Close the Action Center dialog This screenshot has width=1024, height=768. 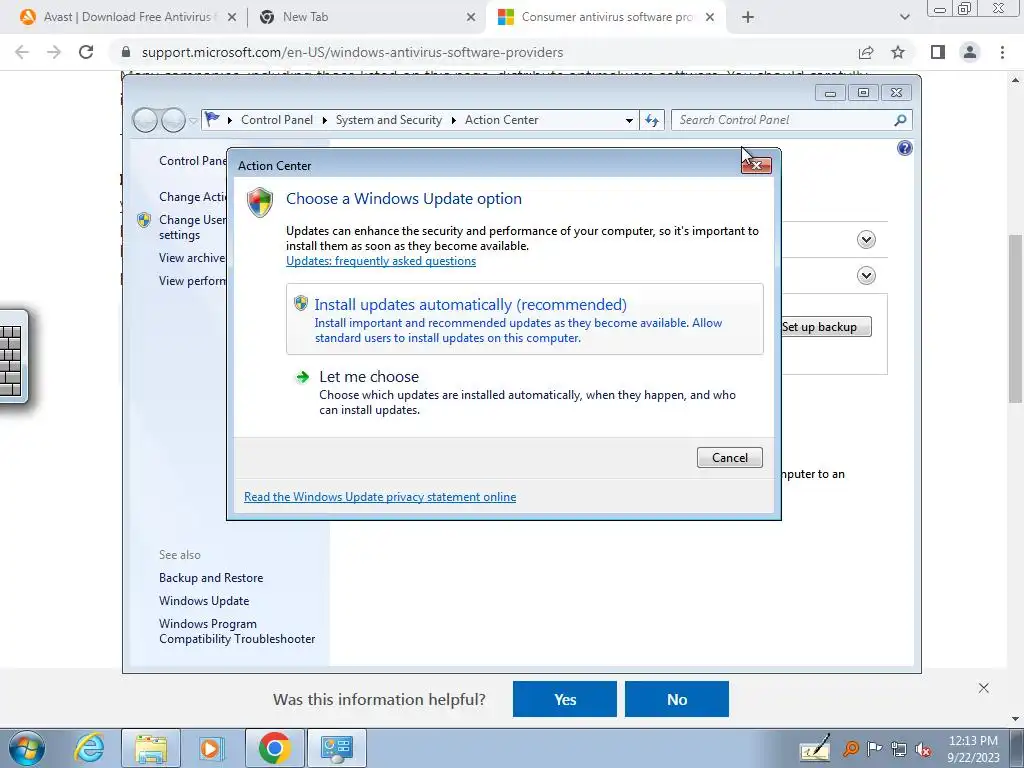756,165
